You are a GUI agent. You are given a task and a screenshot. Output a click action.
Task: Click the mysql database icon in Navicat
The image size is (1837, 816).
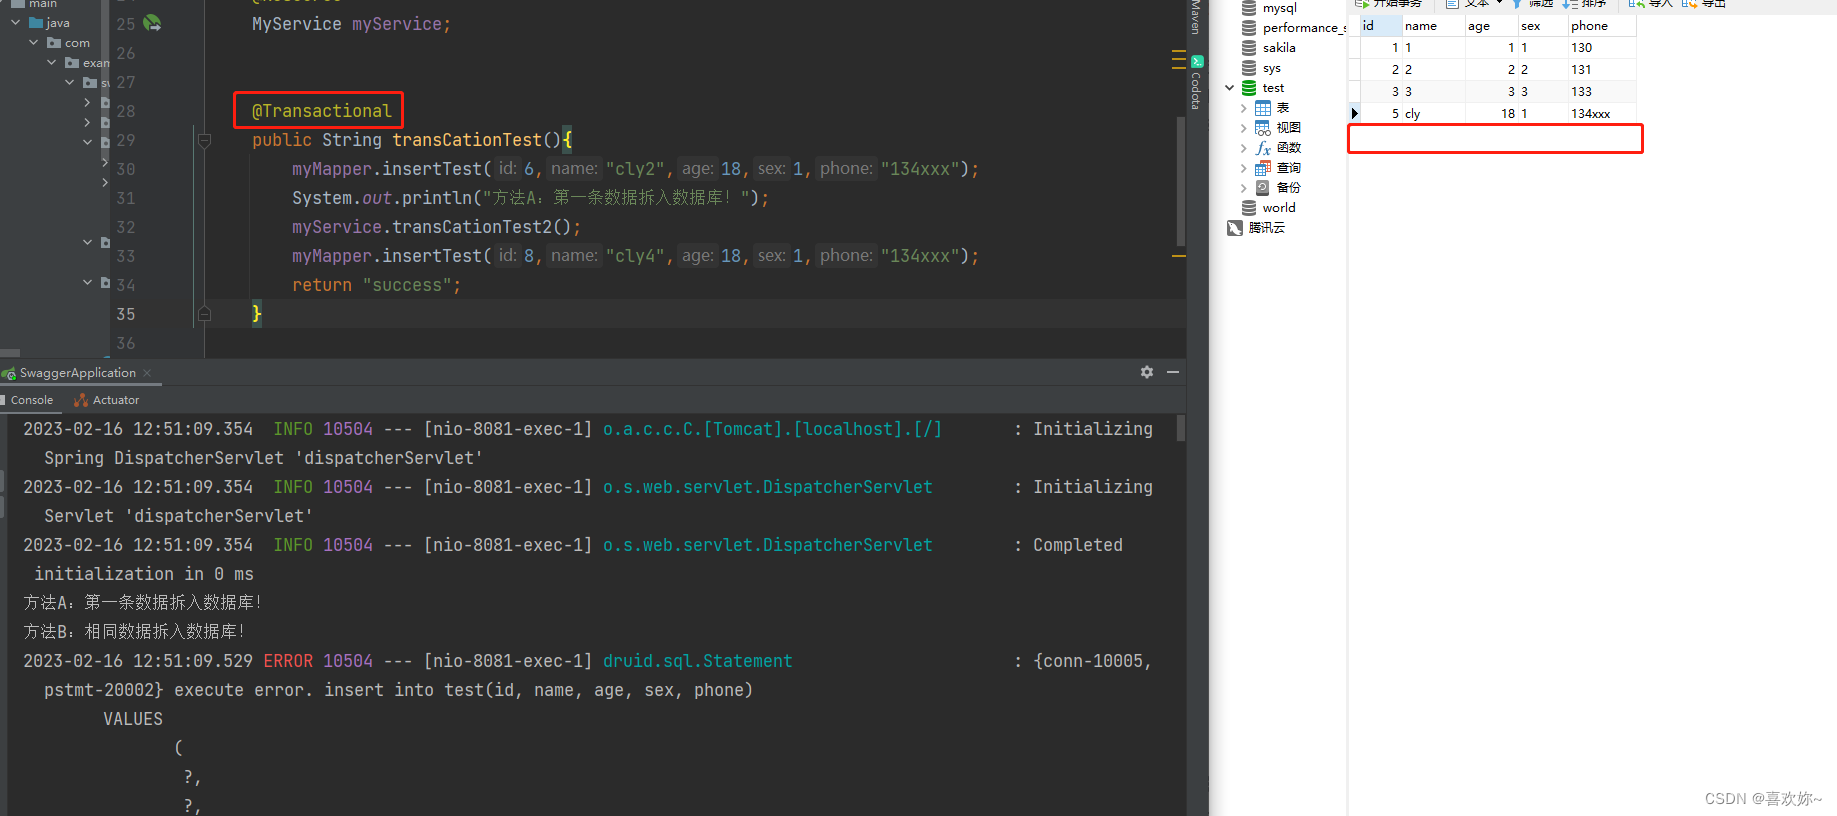[1249, 8]
